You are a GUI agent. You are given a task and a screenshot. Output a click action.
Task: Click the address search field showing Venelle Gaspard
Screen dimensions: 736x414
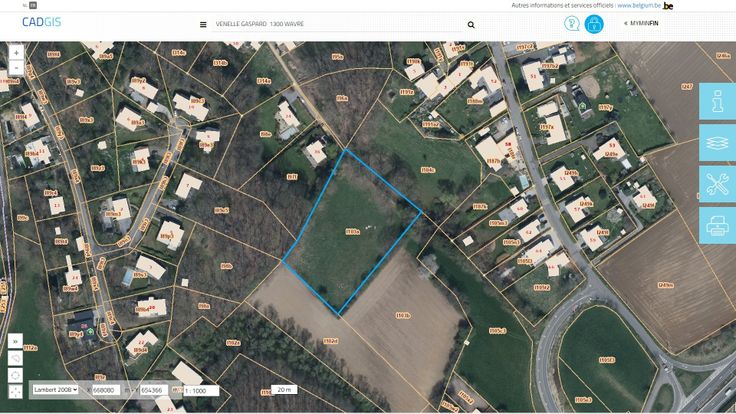pyautogui.click(x=336, y=24)
